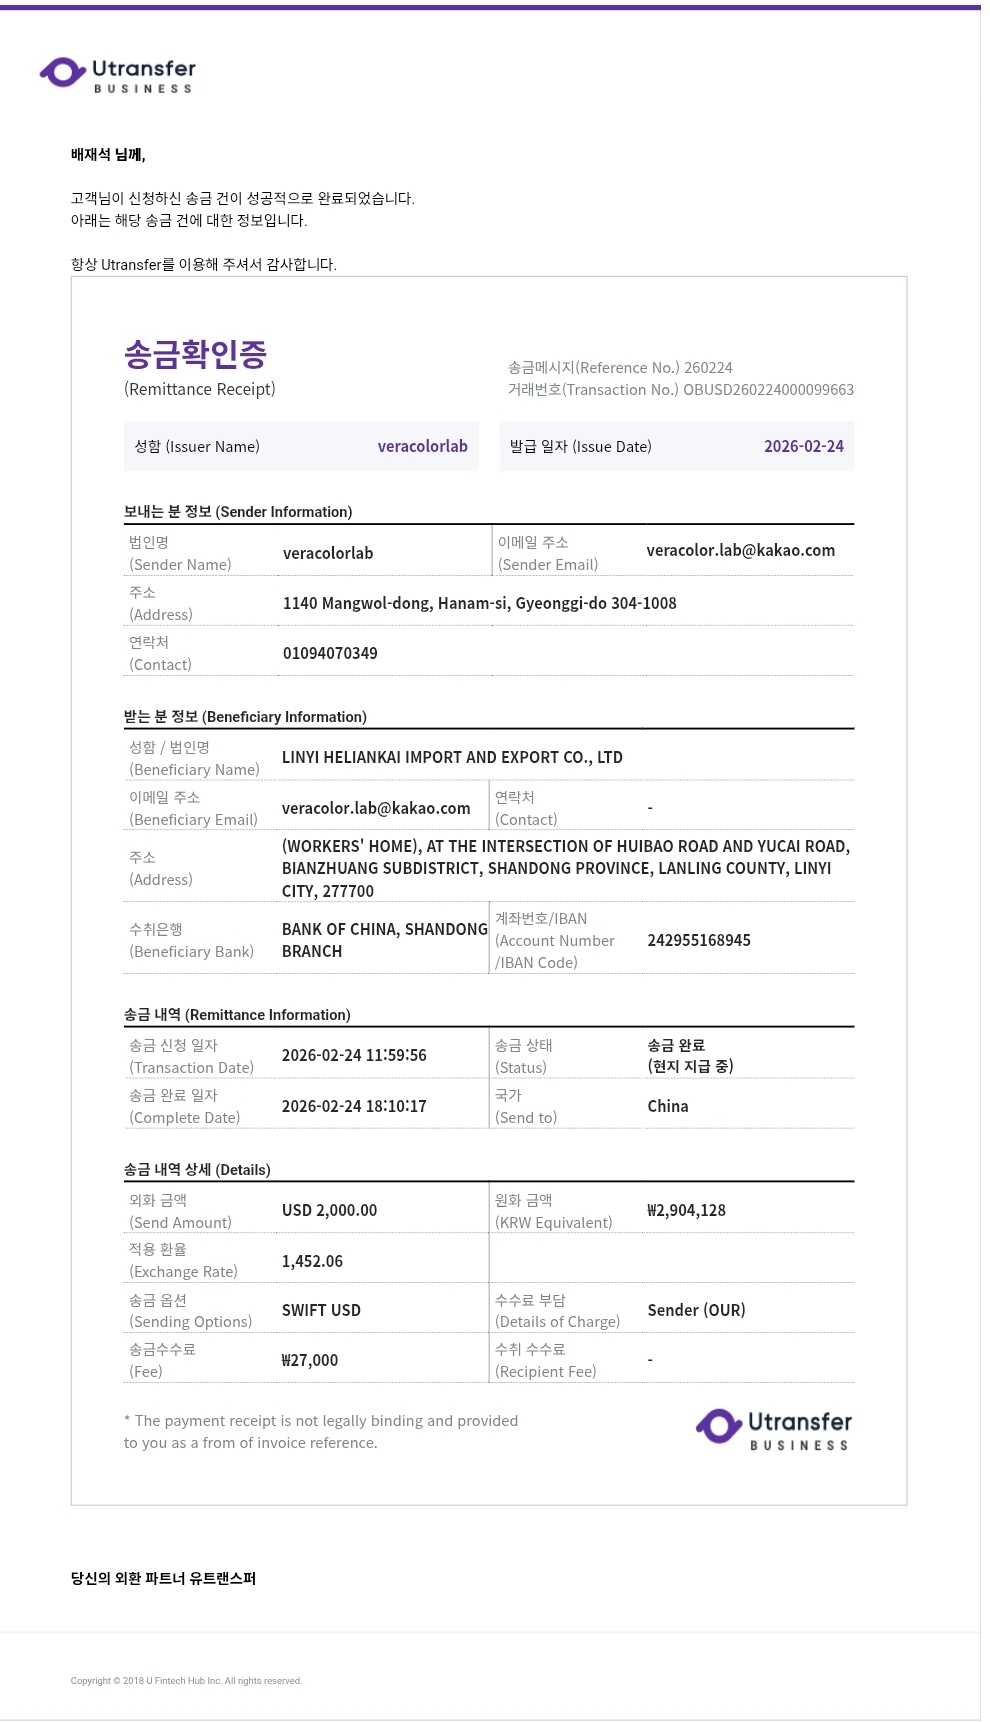Click the complete date 2026-02-24 18:10:17
The width and height of the screenshot is (990, 1722).
pos(354,1107)
